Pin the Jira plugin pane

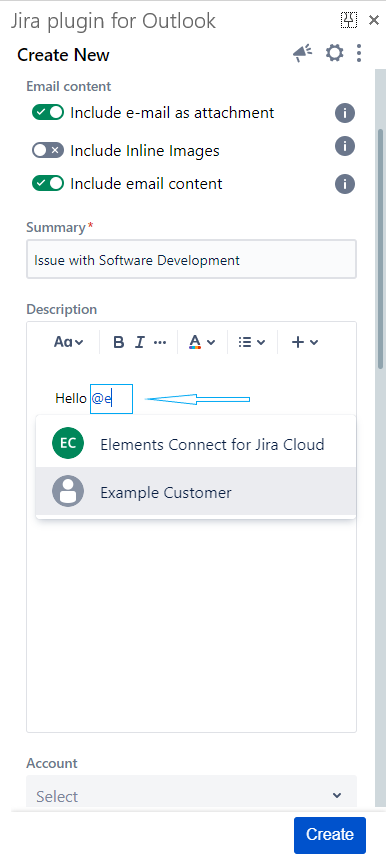pyautogui.click(x=349, y=20)
